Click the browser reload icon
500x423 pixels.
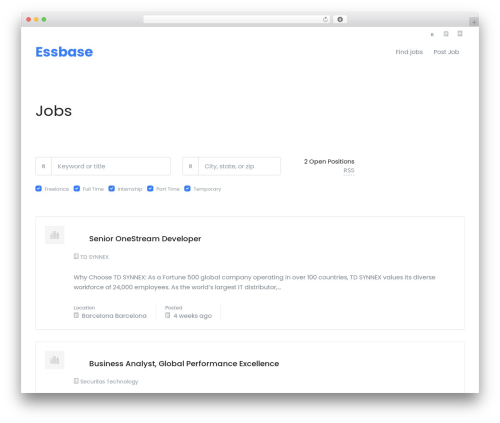click(x=325, y=19)
